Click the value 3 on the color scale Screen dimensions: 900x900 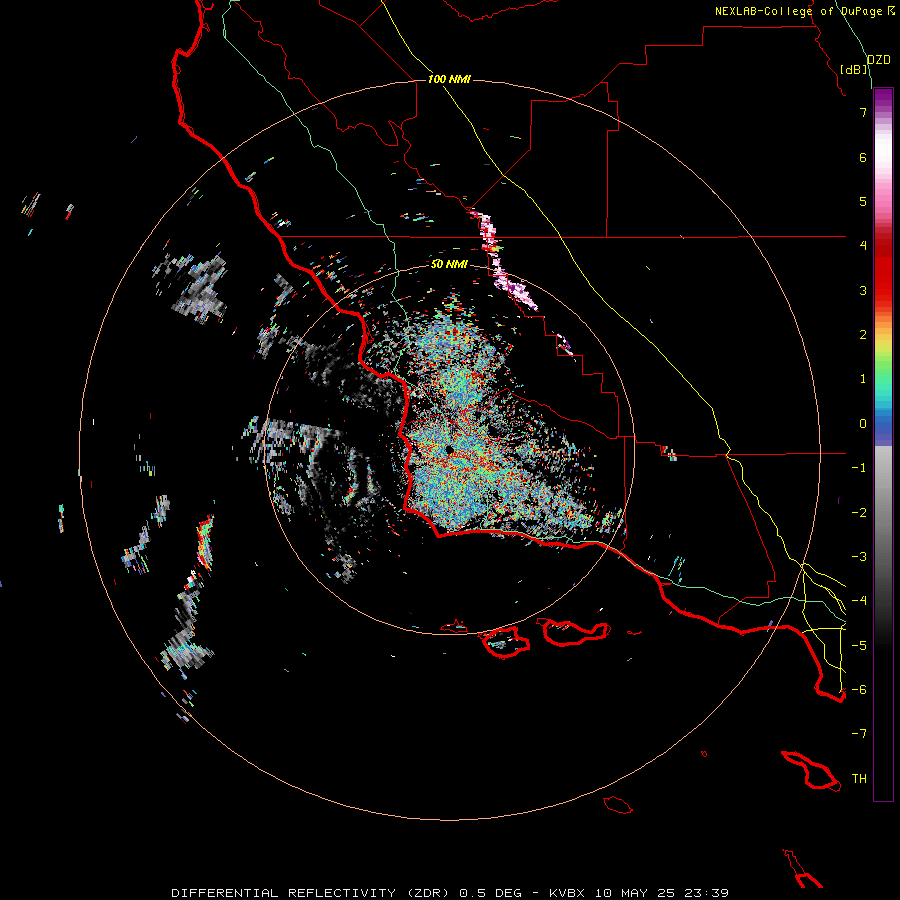(863, 290)
